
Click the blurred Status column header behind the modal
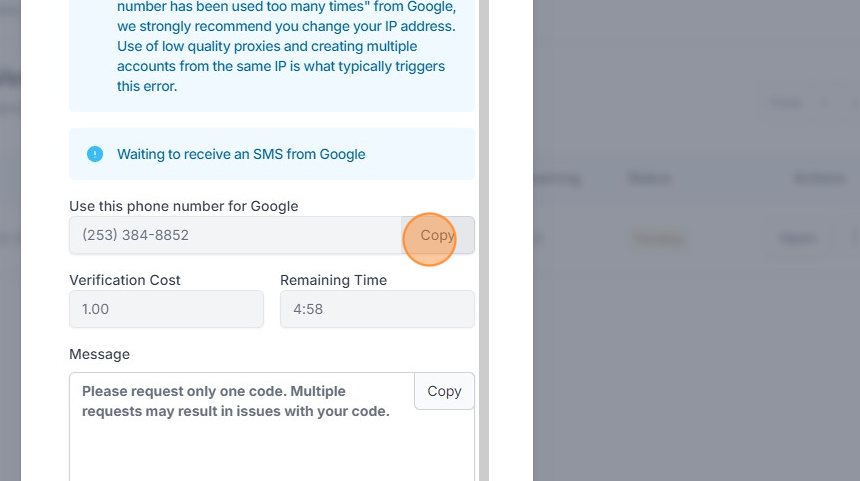click(x=649, y=178)
